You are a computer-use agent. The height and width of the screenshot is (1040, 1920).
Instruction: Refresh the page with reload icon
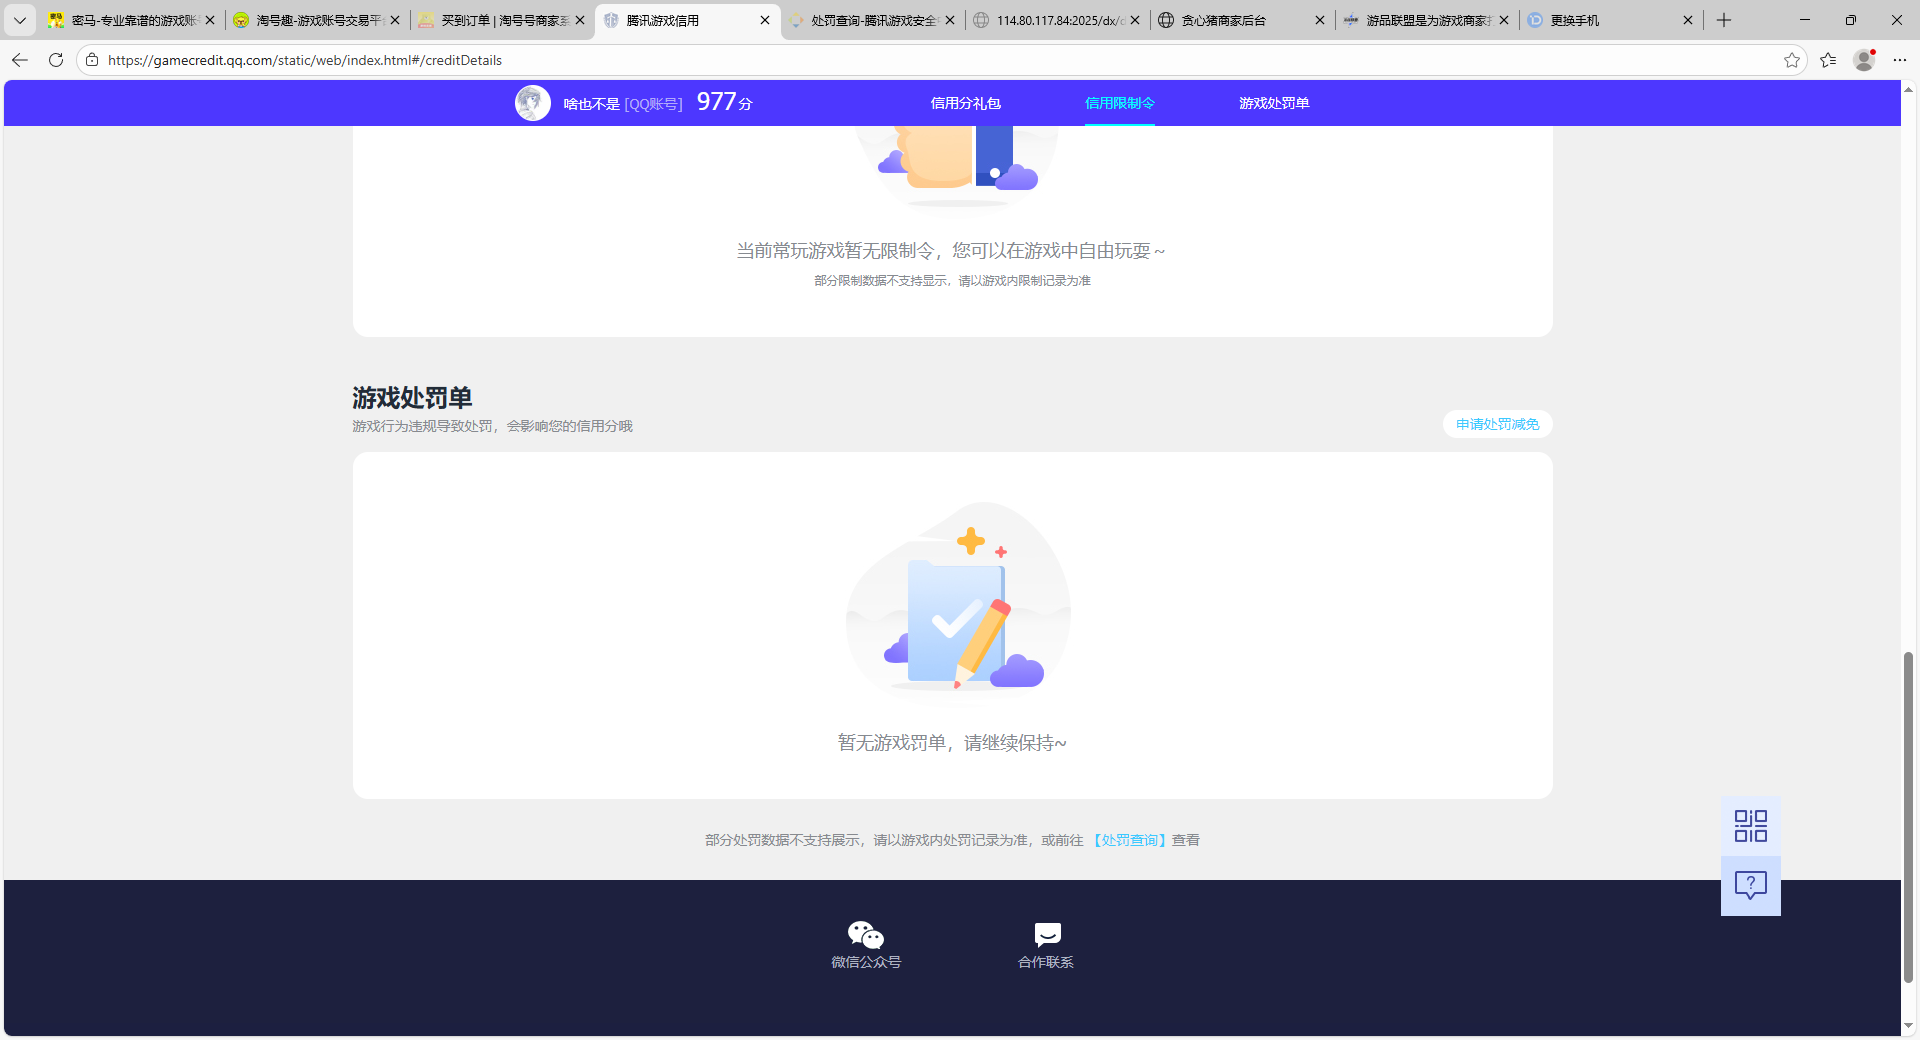point(56,60)
